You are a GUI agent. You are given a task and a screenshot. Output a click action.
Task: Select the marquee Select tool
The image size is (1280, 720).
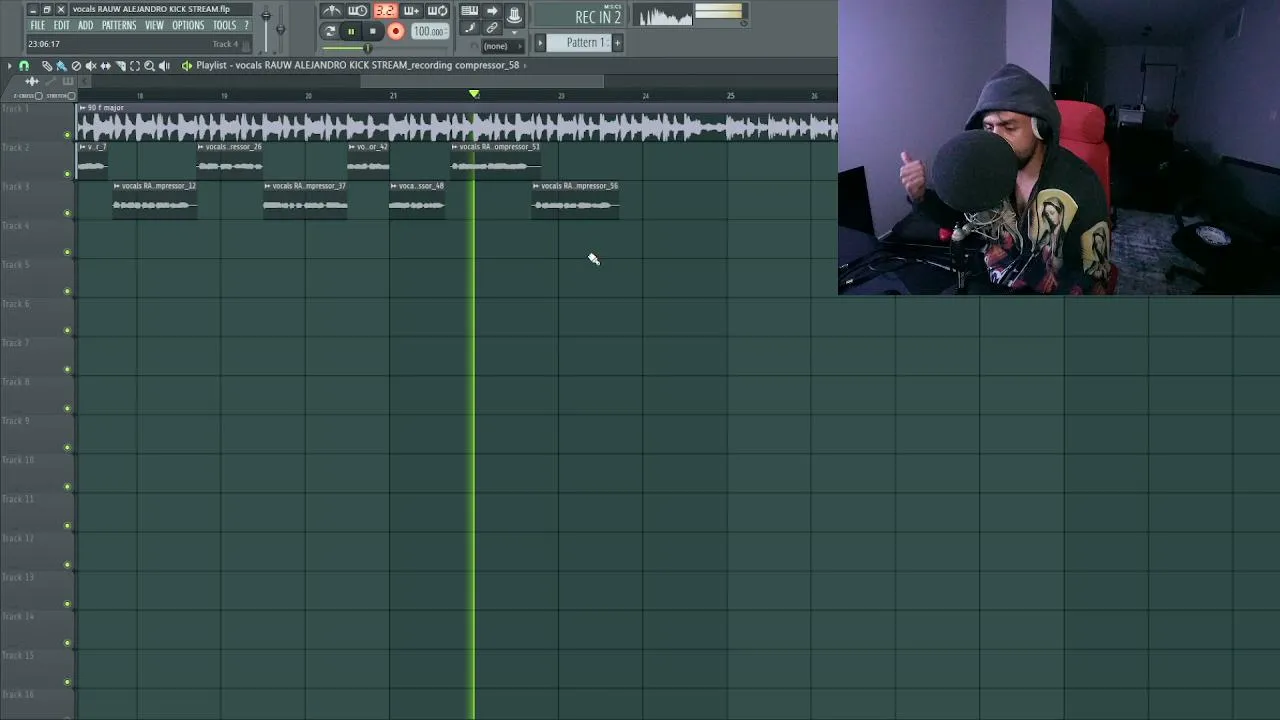[135, 66]
